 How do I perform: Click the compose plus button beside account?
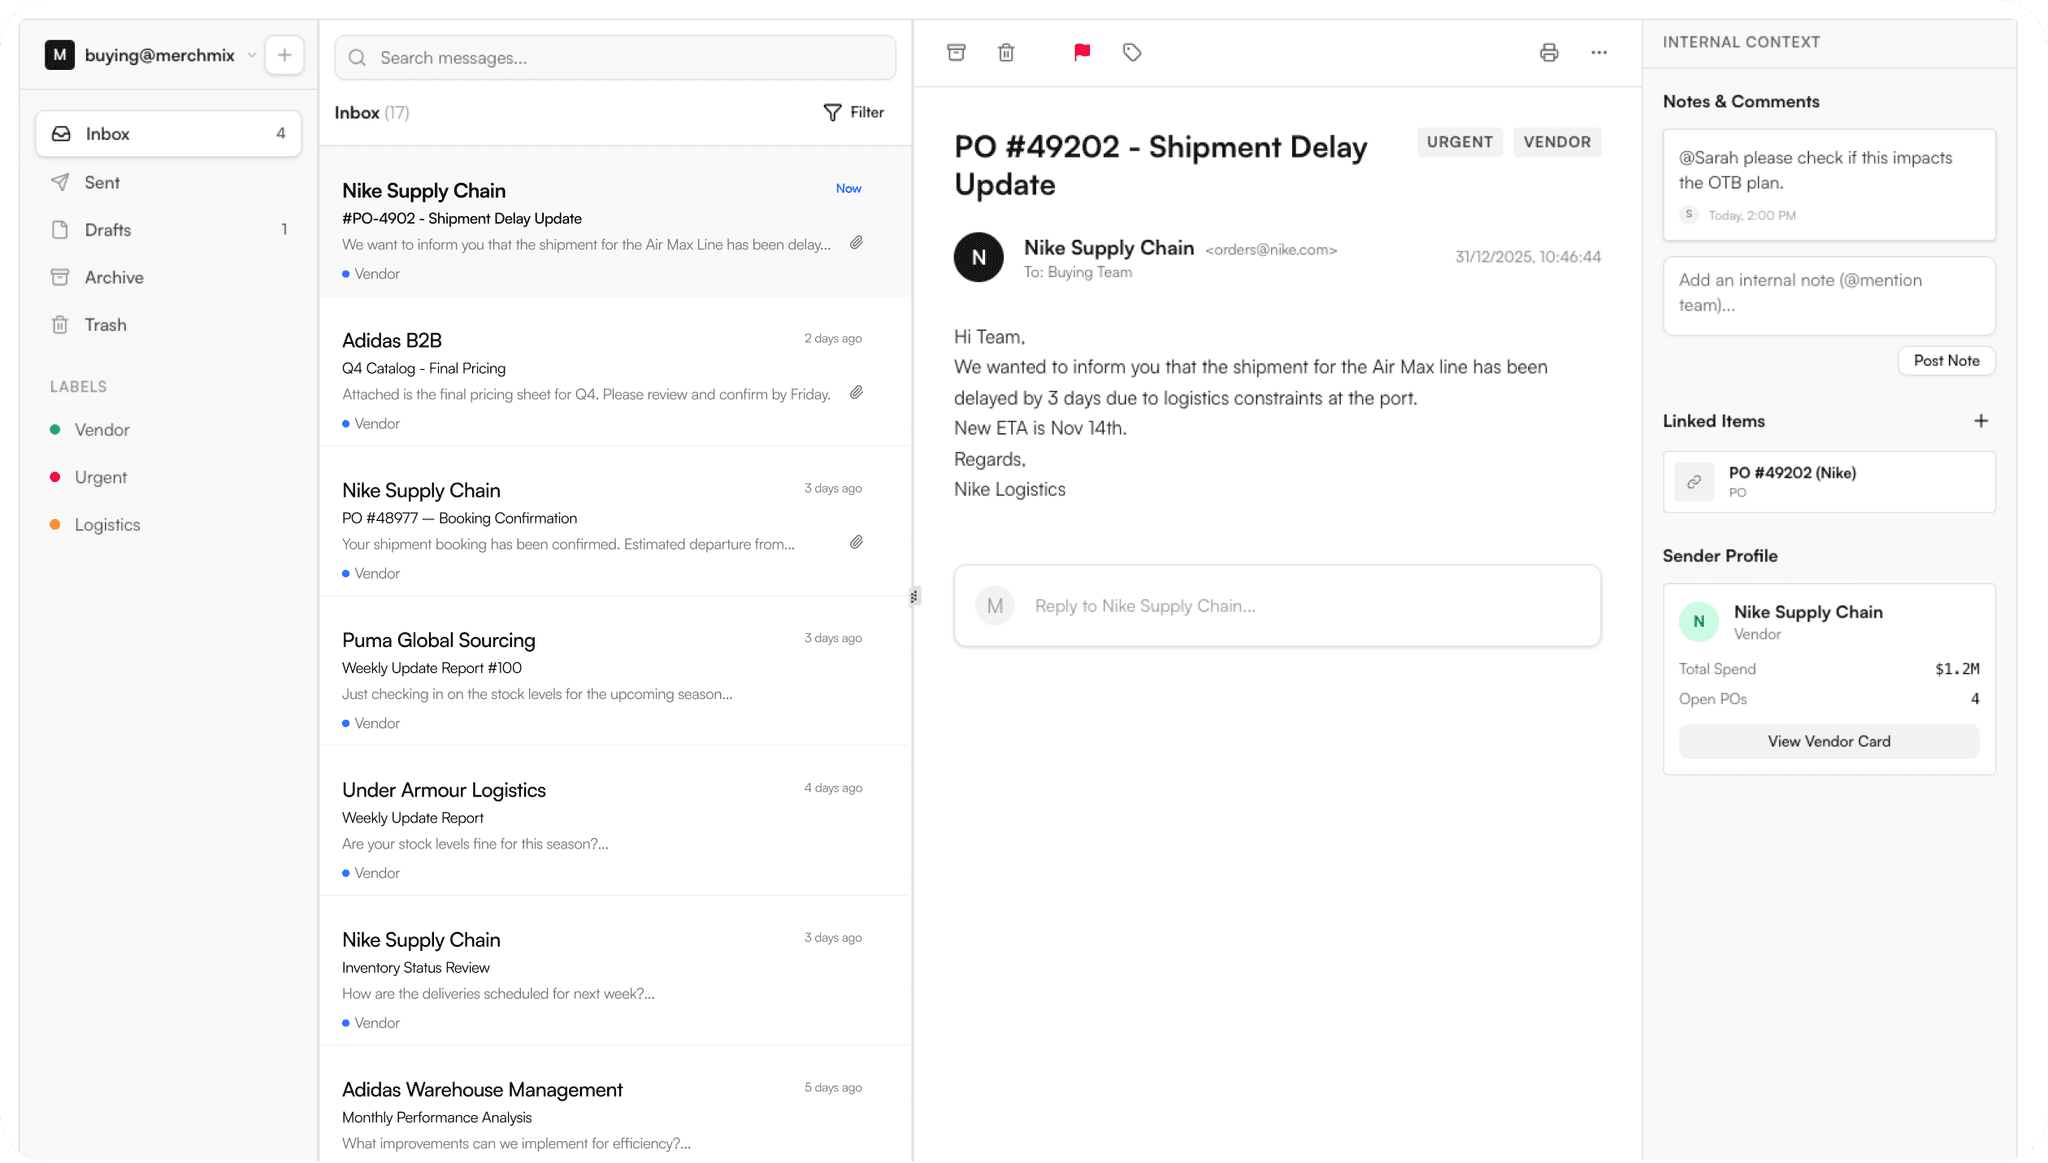(x=285, y=55)
